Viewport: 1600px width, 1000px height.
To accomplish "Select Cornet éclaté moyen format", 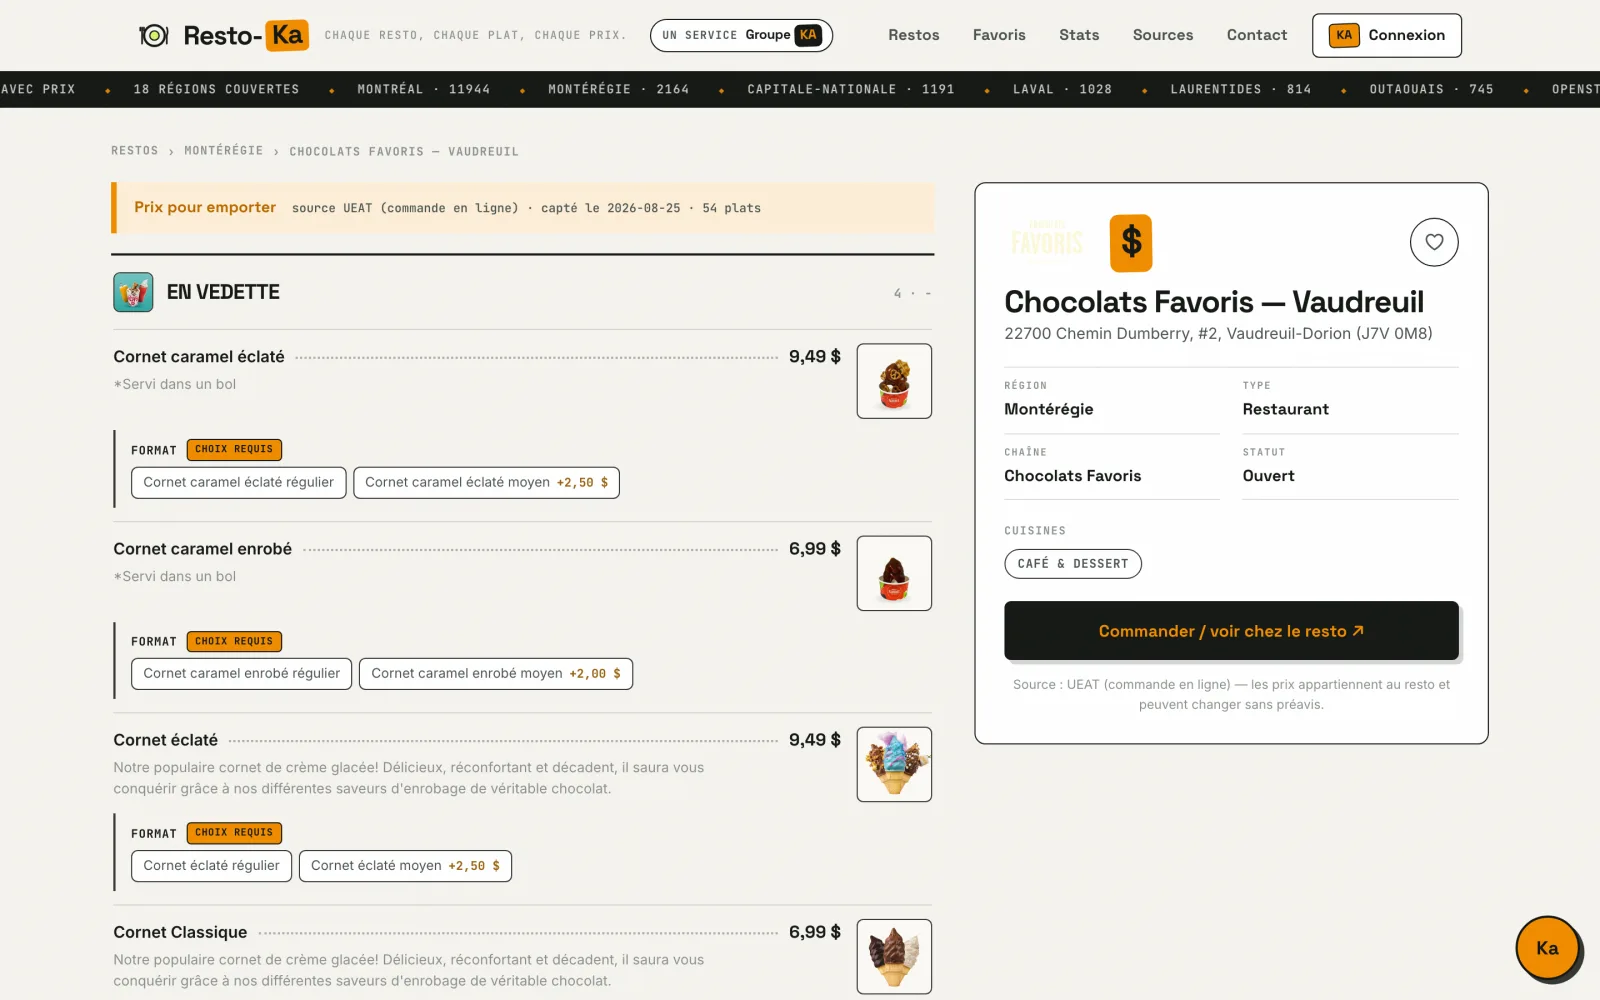I will pos(405,866).
